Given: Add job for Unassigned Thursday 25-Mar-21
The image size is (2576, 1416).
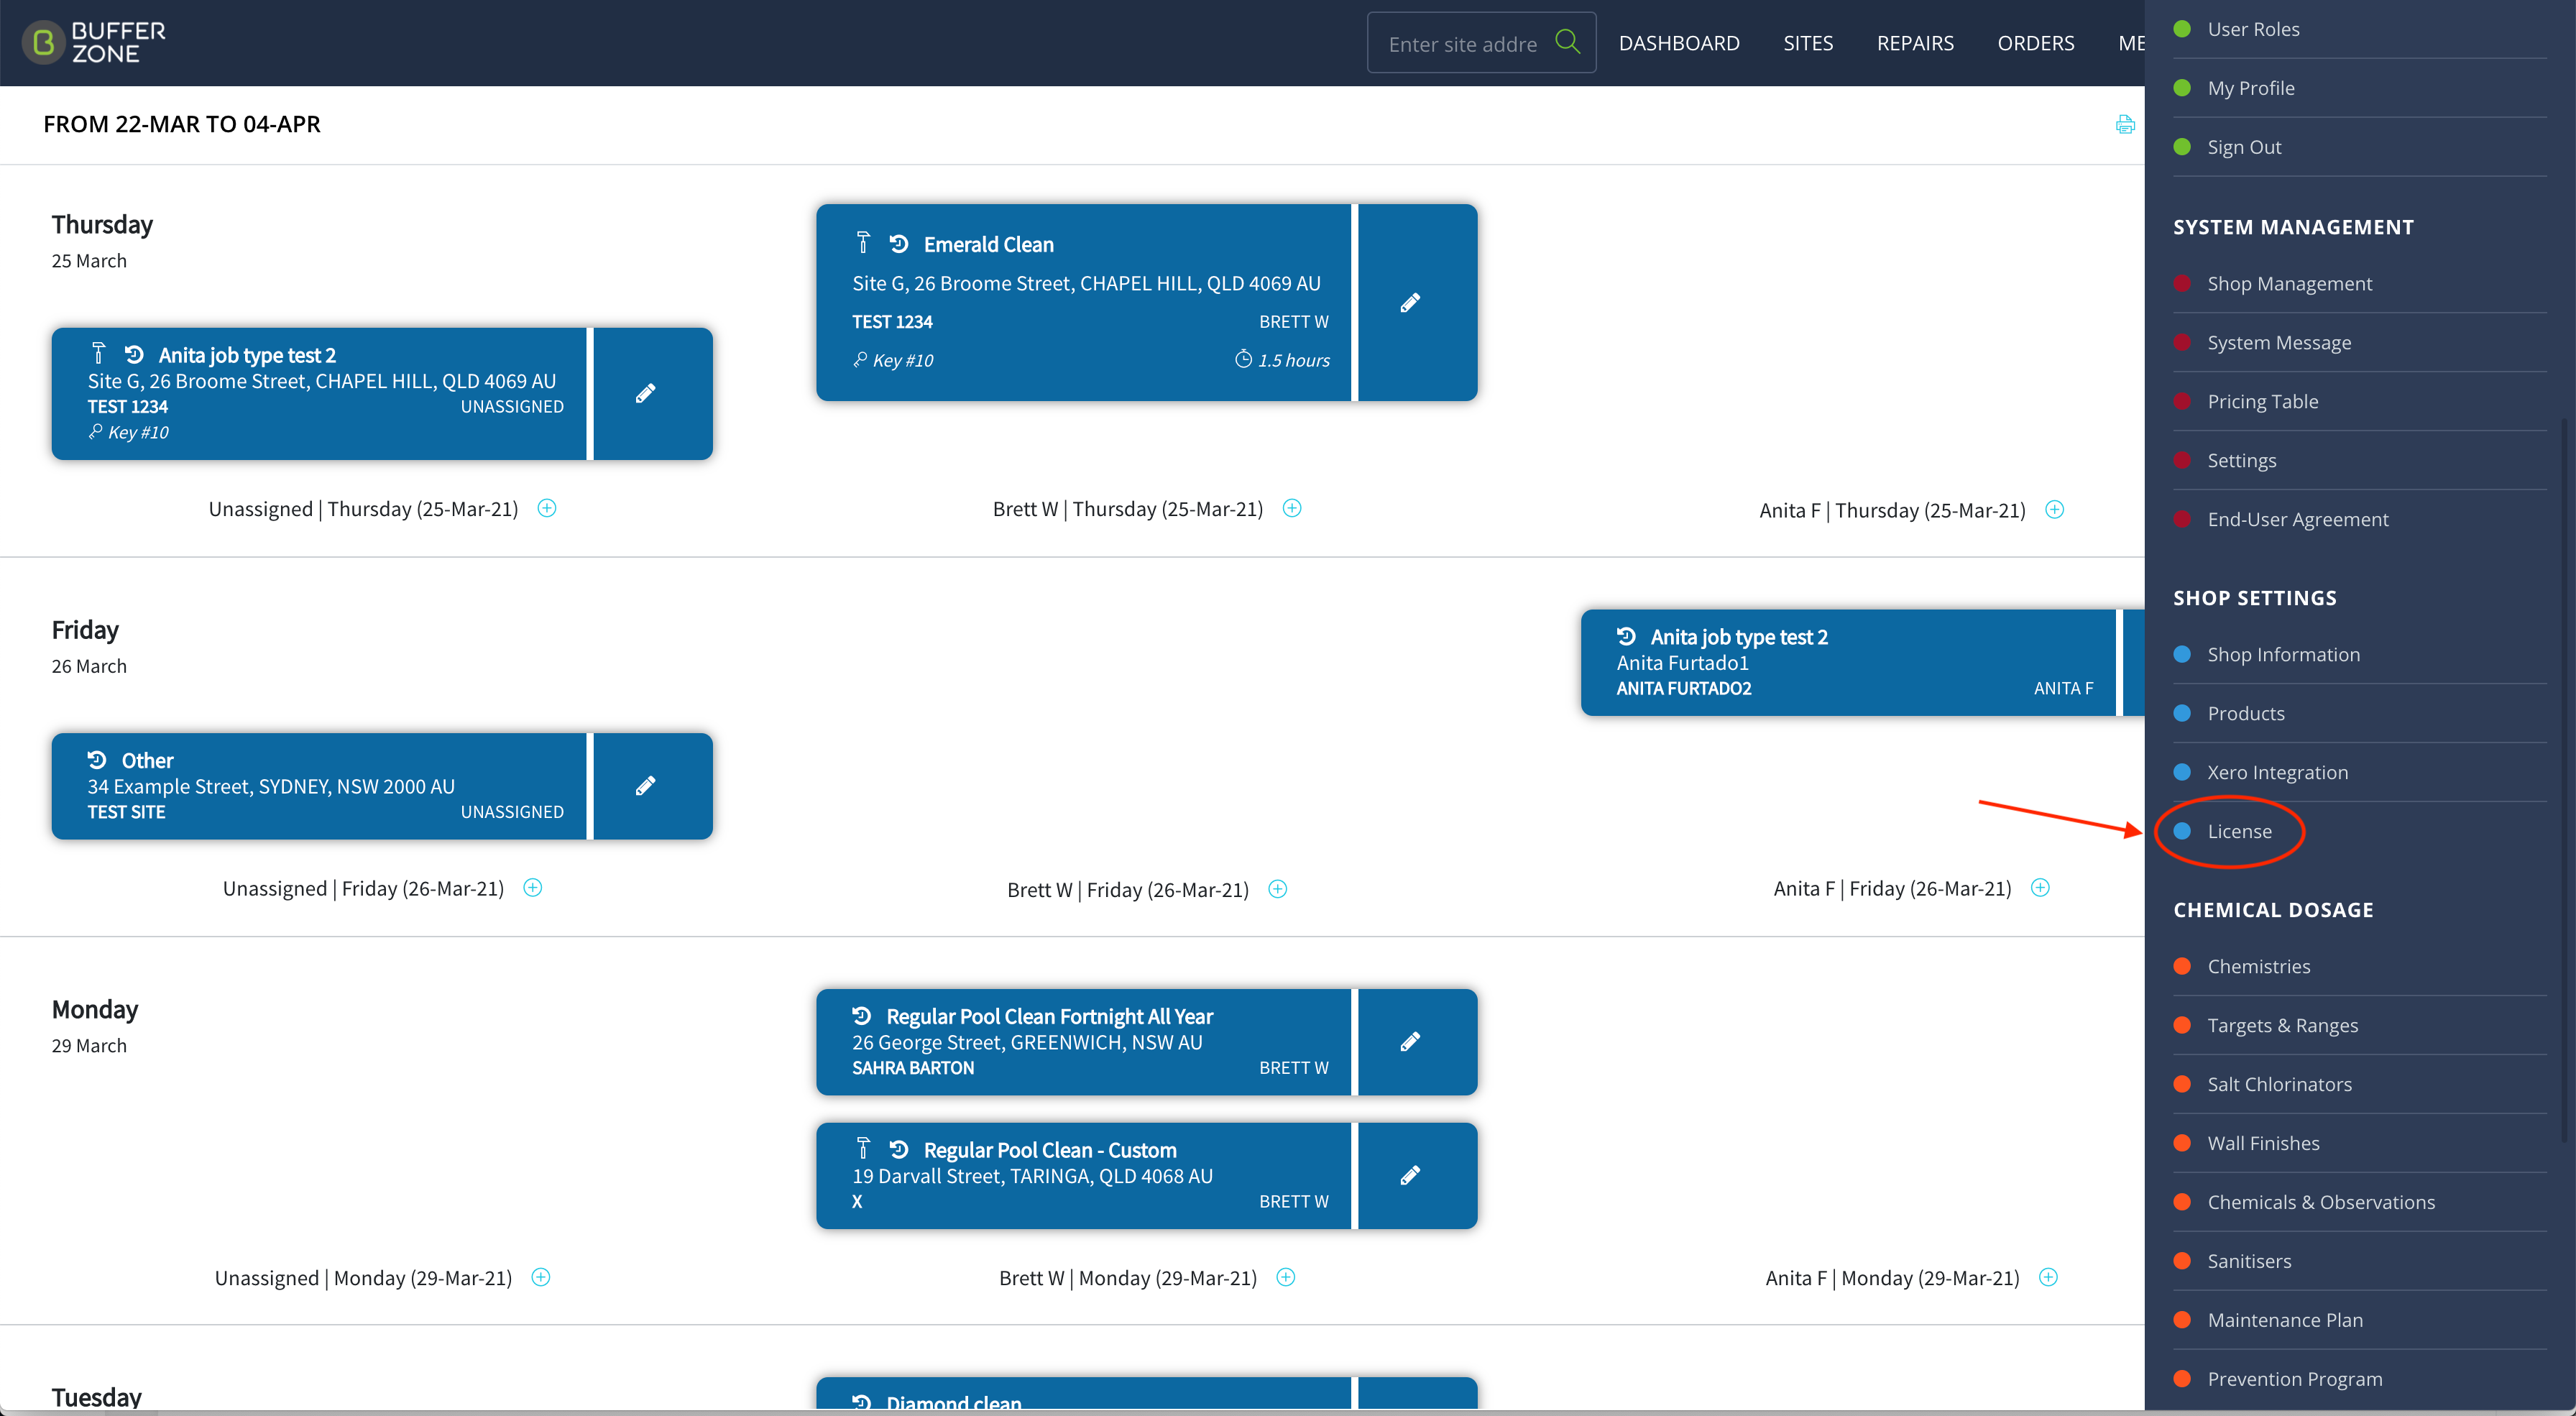Looking at the screenshot, I should [x=547, y=508].
